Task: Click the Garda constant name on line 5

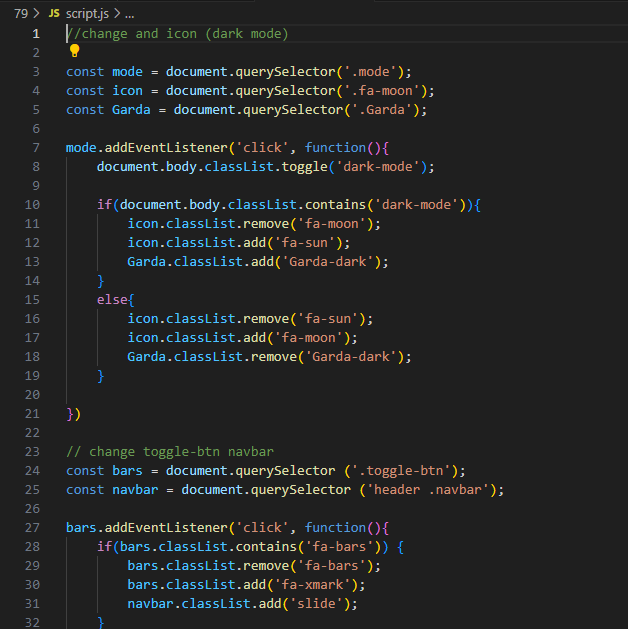Action: (131, 110)
